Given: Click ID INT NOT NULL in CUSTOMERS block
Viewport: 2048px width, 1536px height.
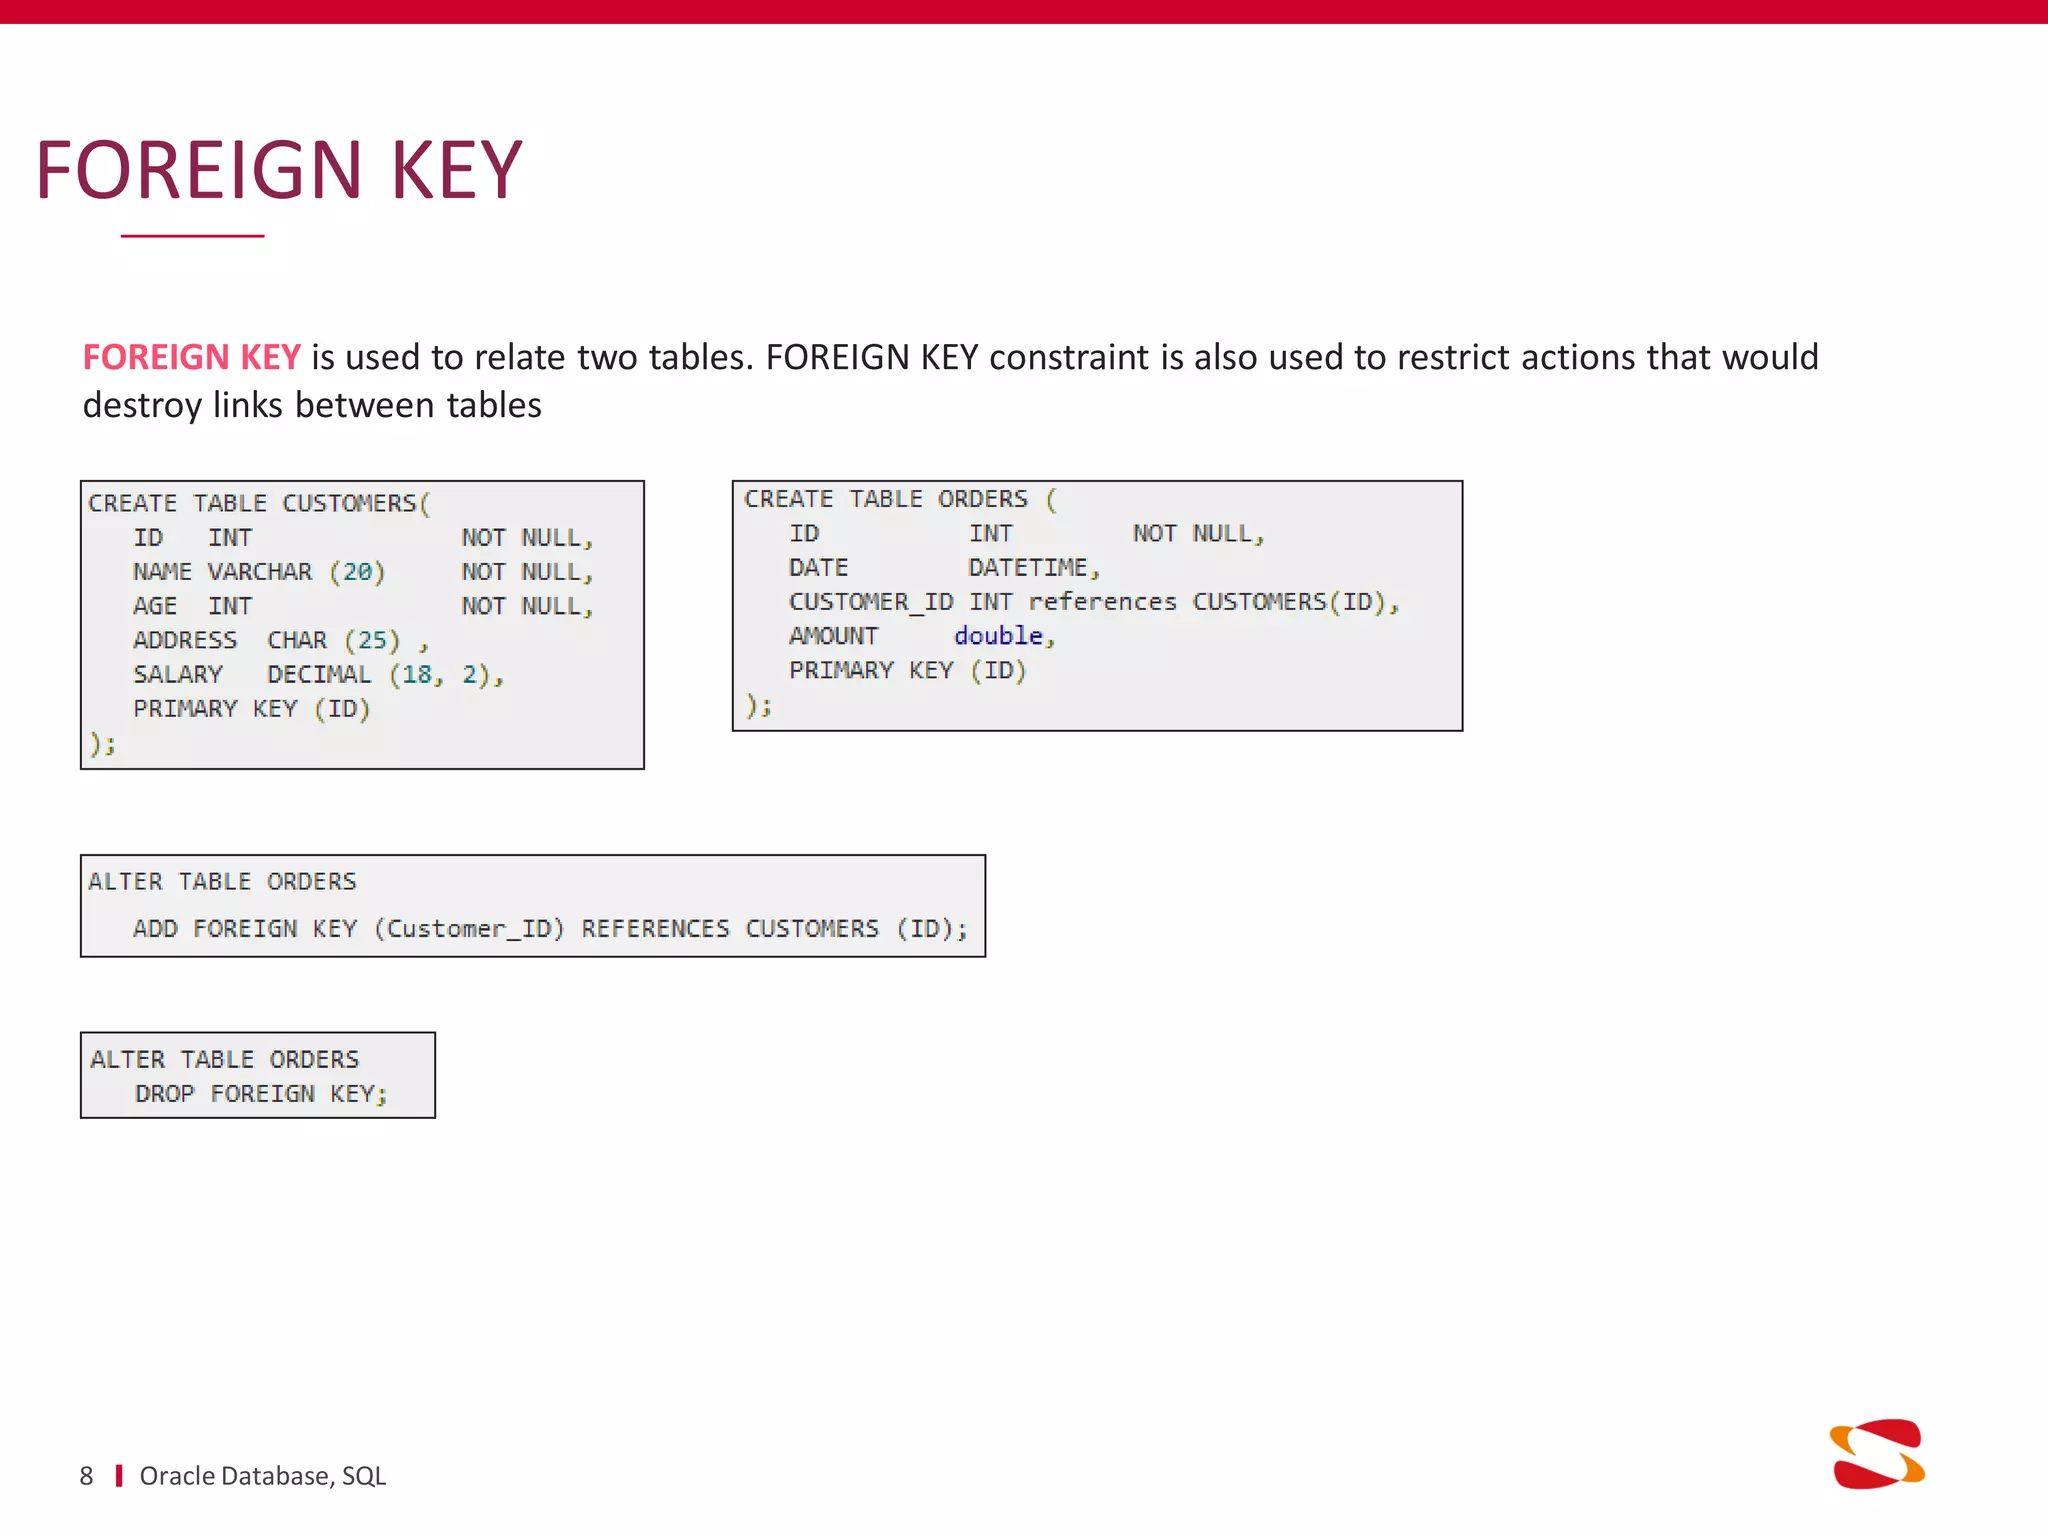Looking at the screenshot, I should 363,538.
